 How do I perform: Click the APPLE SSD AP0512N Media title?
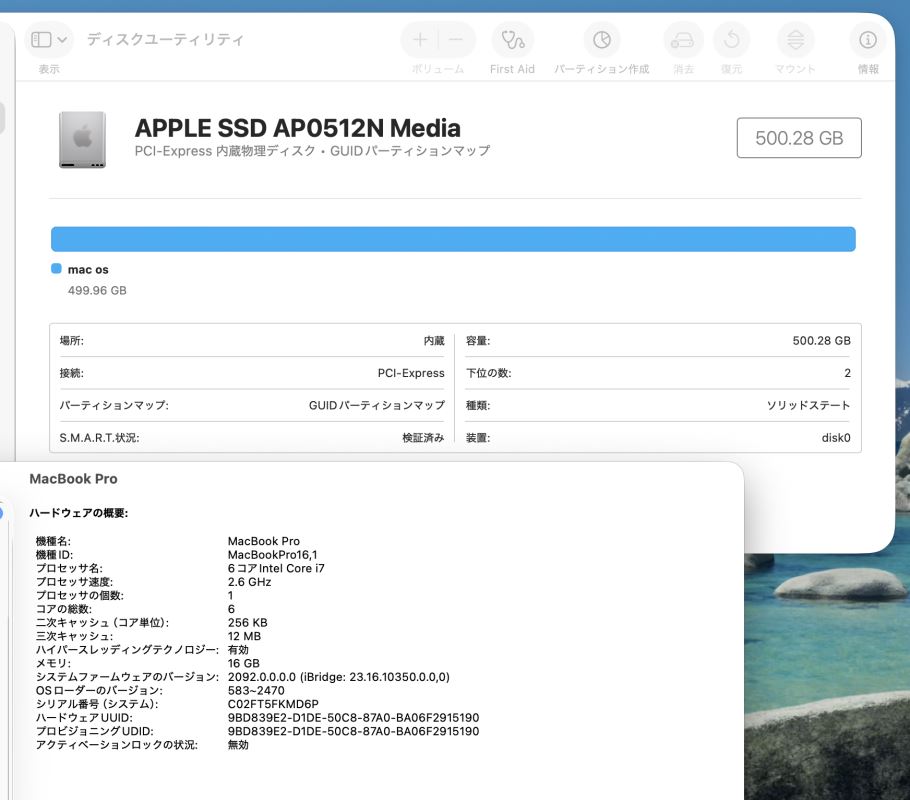click(297, 128)
